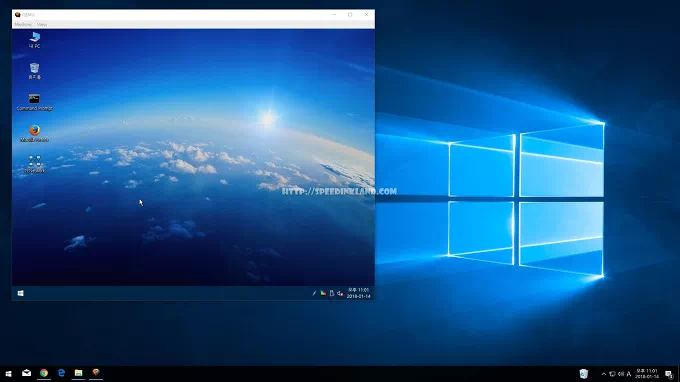Select the My PC icon on guest desktop
The image size is (680, 382).
(x=35, y=40)
